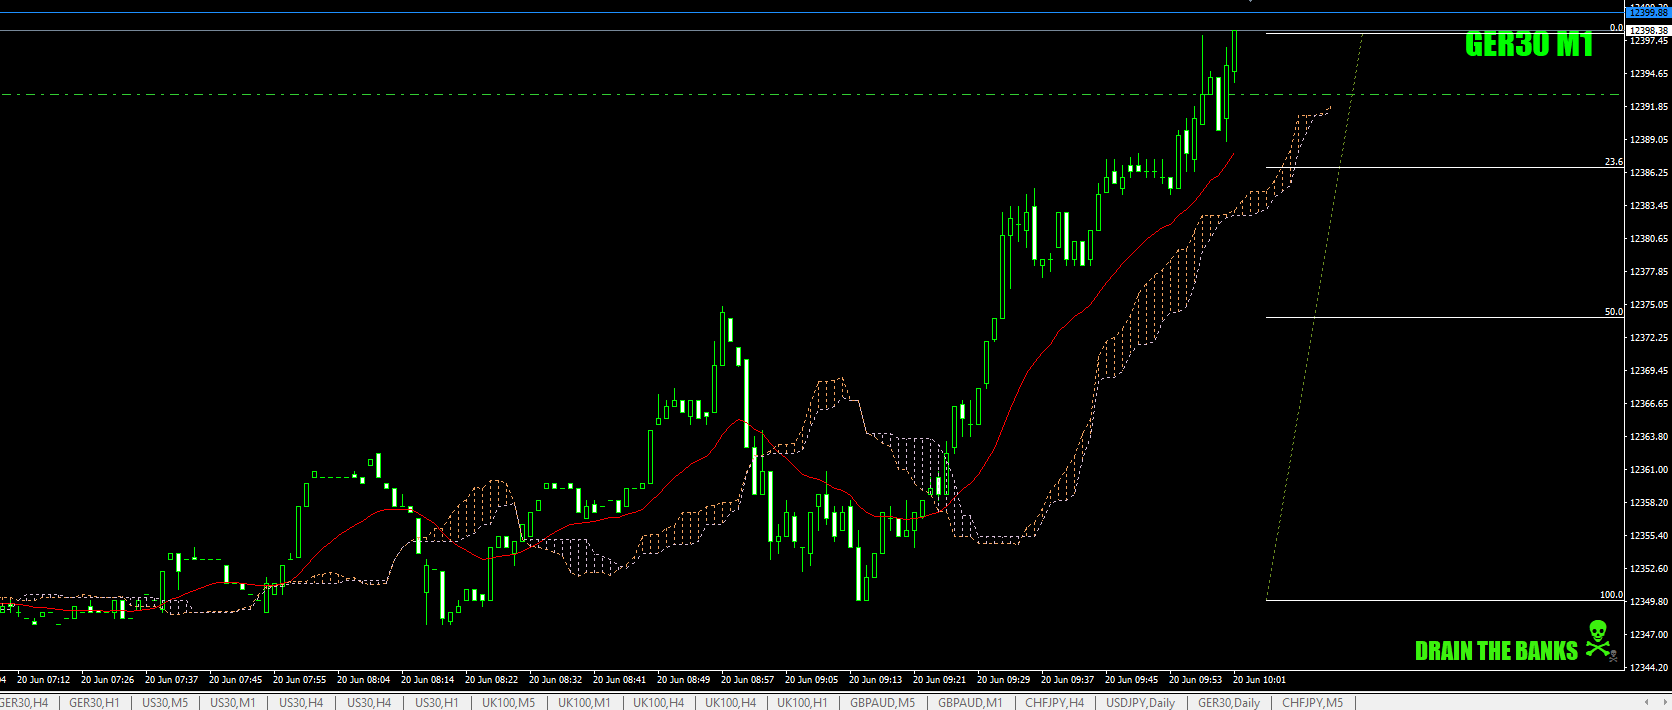Image resolution: width=1672 pixels, height=710 pixels.
Task: Click the 20 Jun 09:53 time label
Action: click(x=1195, y=680)
